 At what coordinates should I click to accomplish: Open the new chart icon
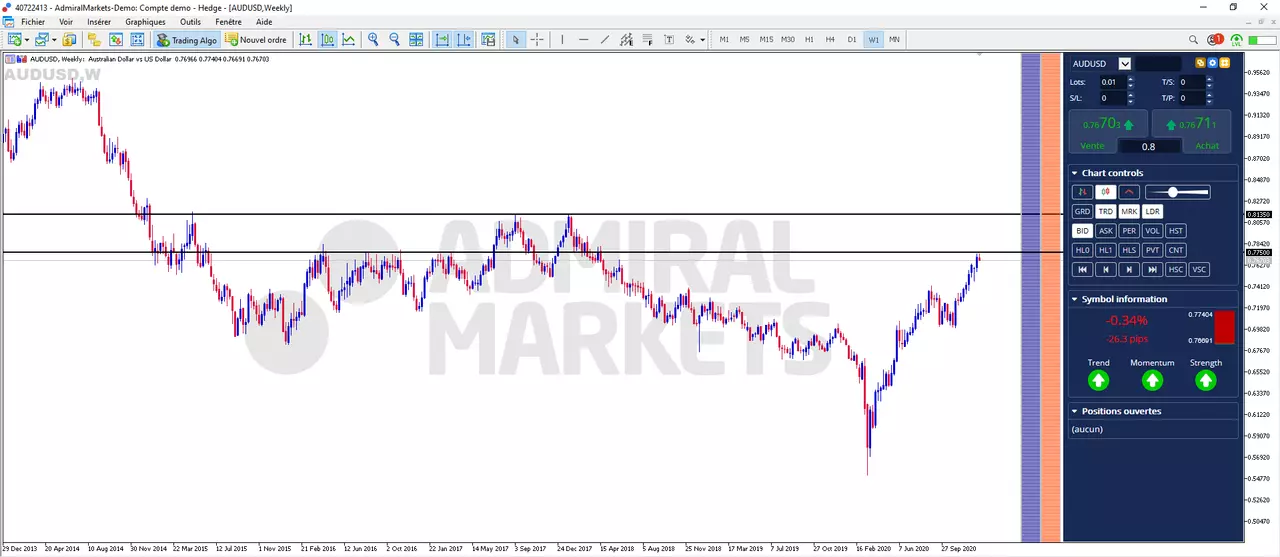coord(16,40)
